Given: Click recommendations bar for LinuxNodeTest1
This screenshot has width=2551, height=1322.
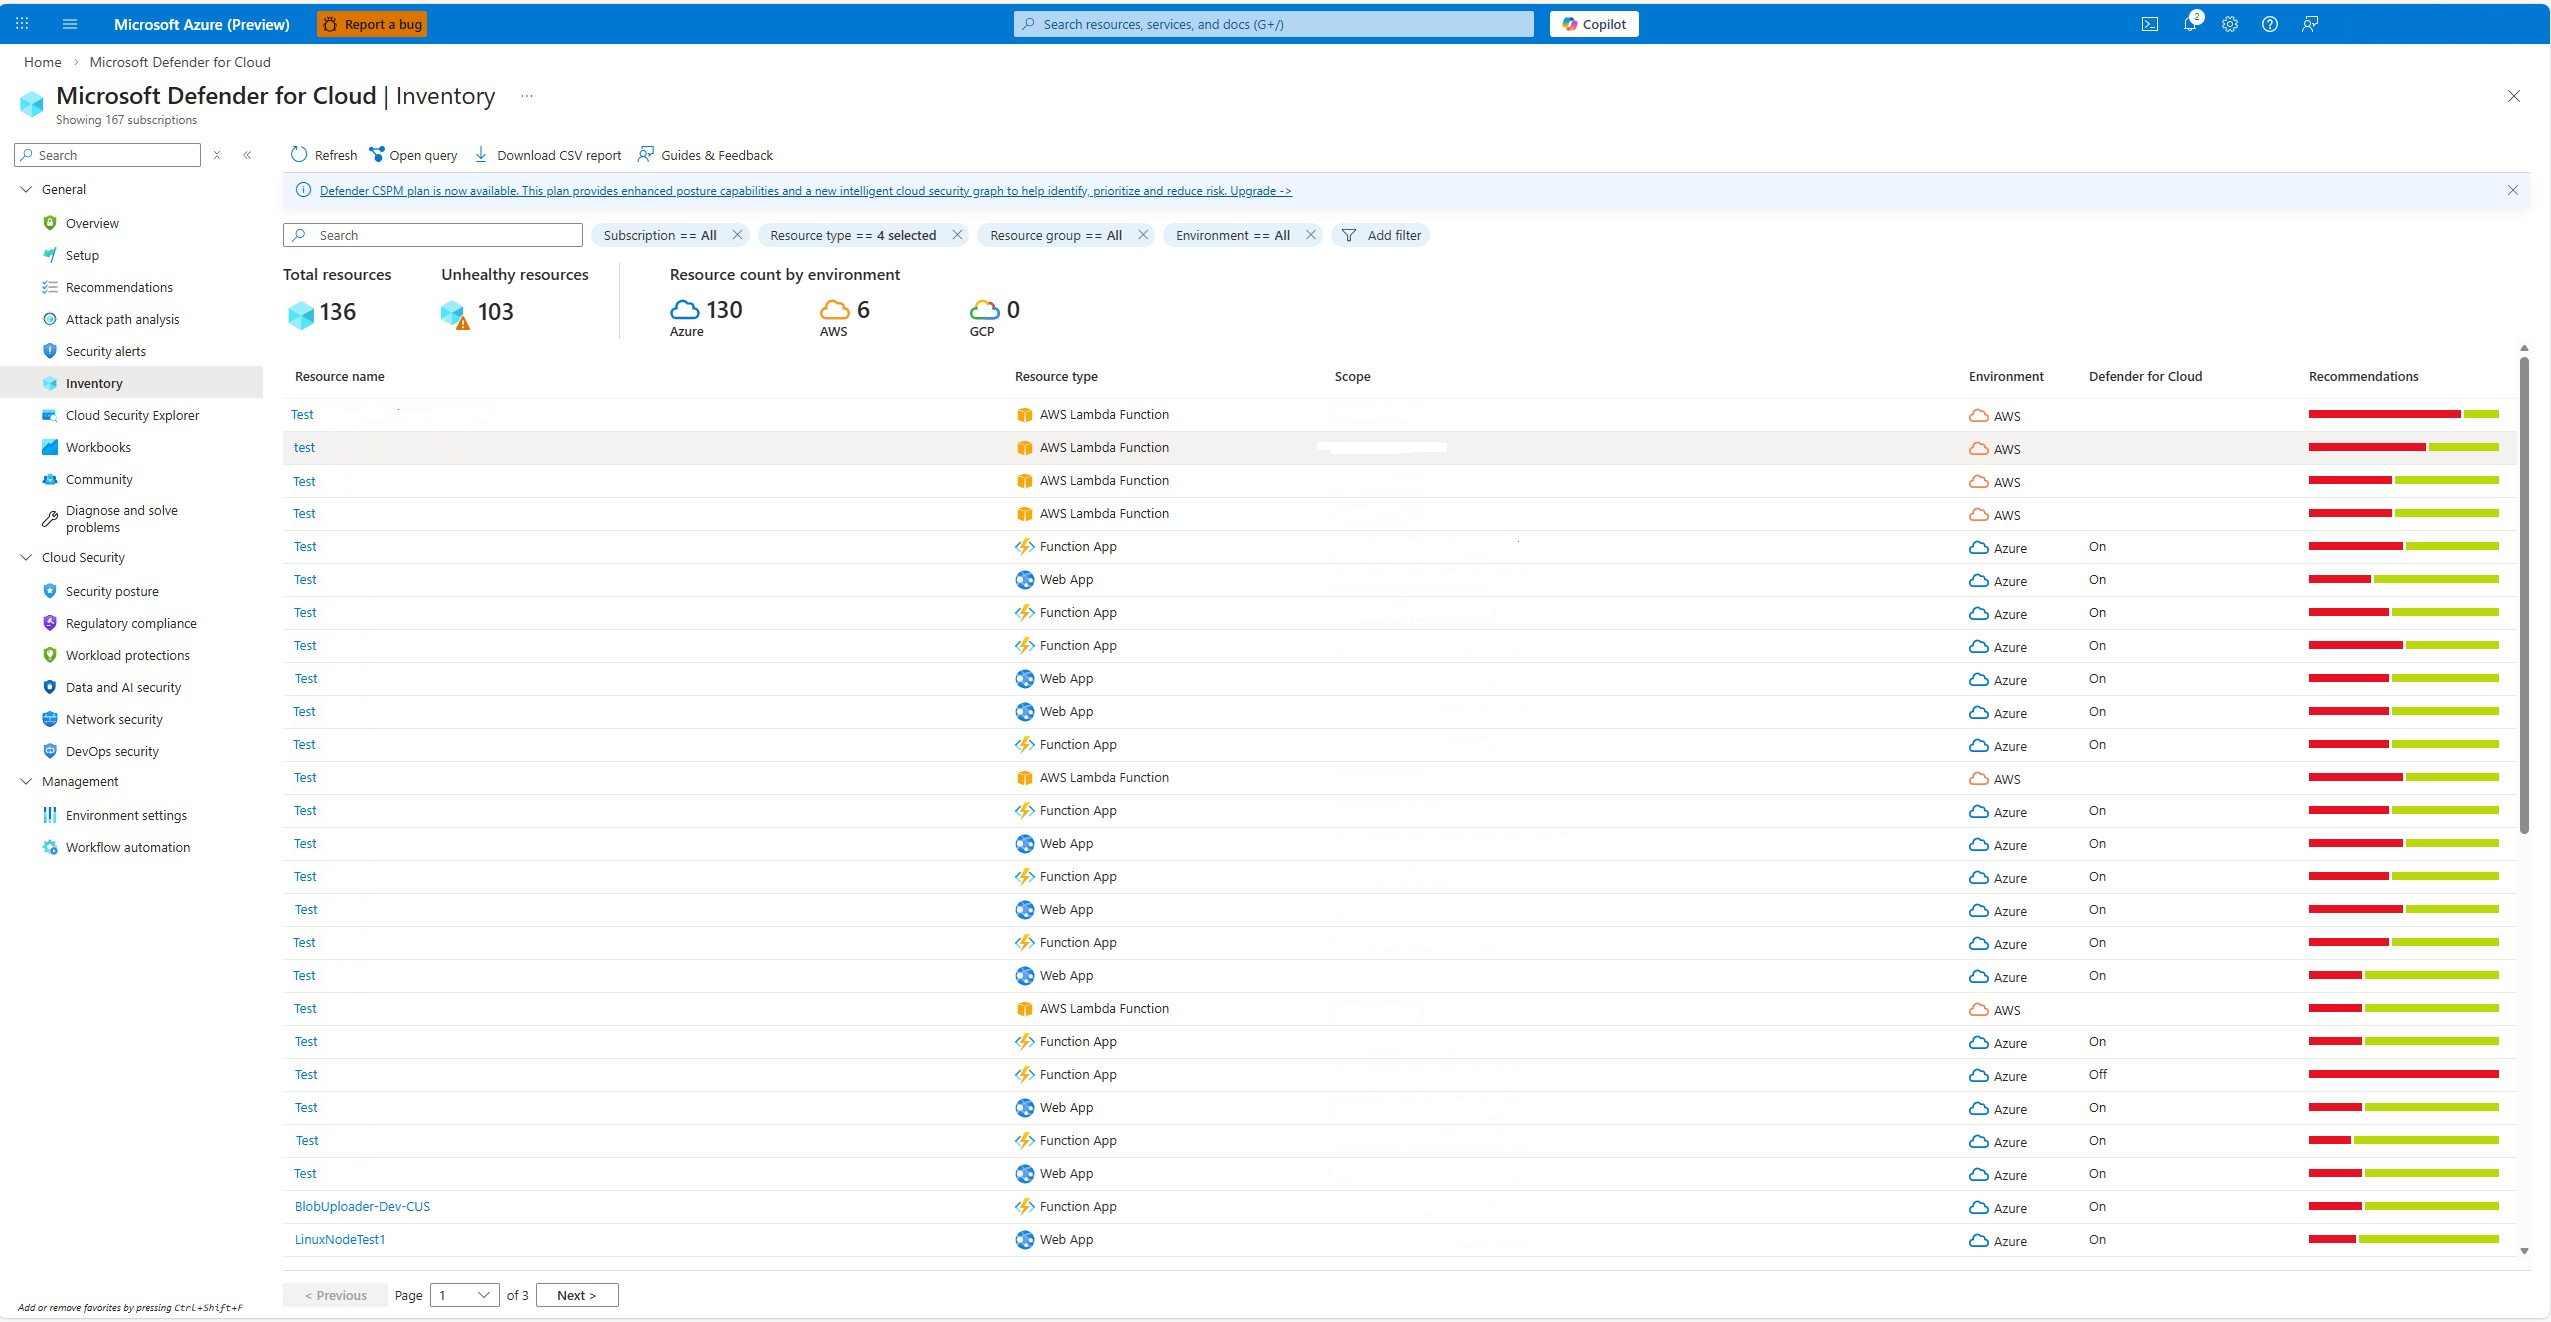Looking at the screenshot, I should coord(2403,1239).
